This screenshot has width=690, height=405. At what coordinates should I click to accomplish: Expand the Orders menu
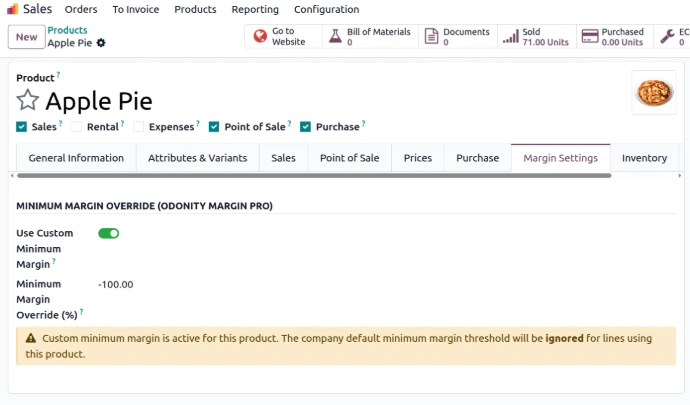[81, 9]
